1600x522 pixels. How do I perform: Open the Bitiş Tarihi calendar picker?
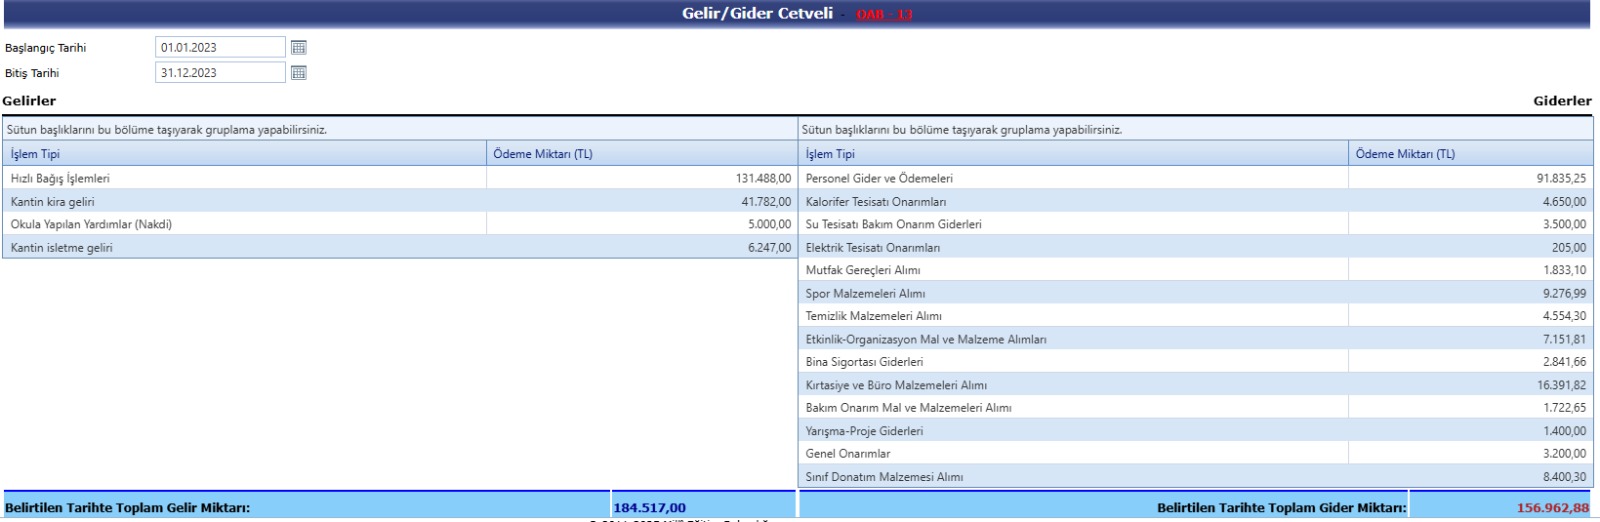[298, 73]
